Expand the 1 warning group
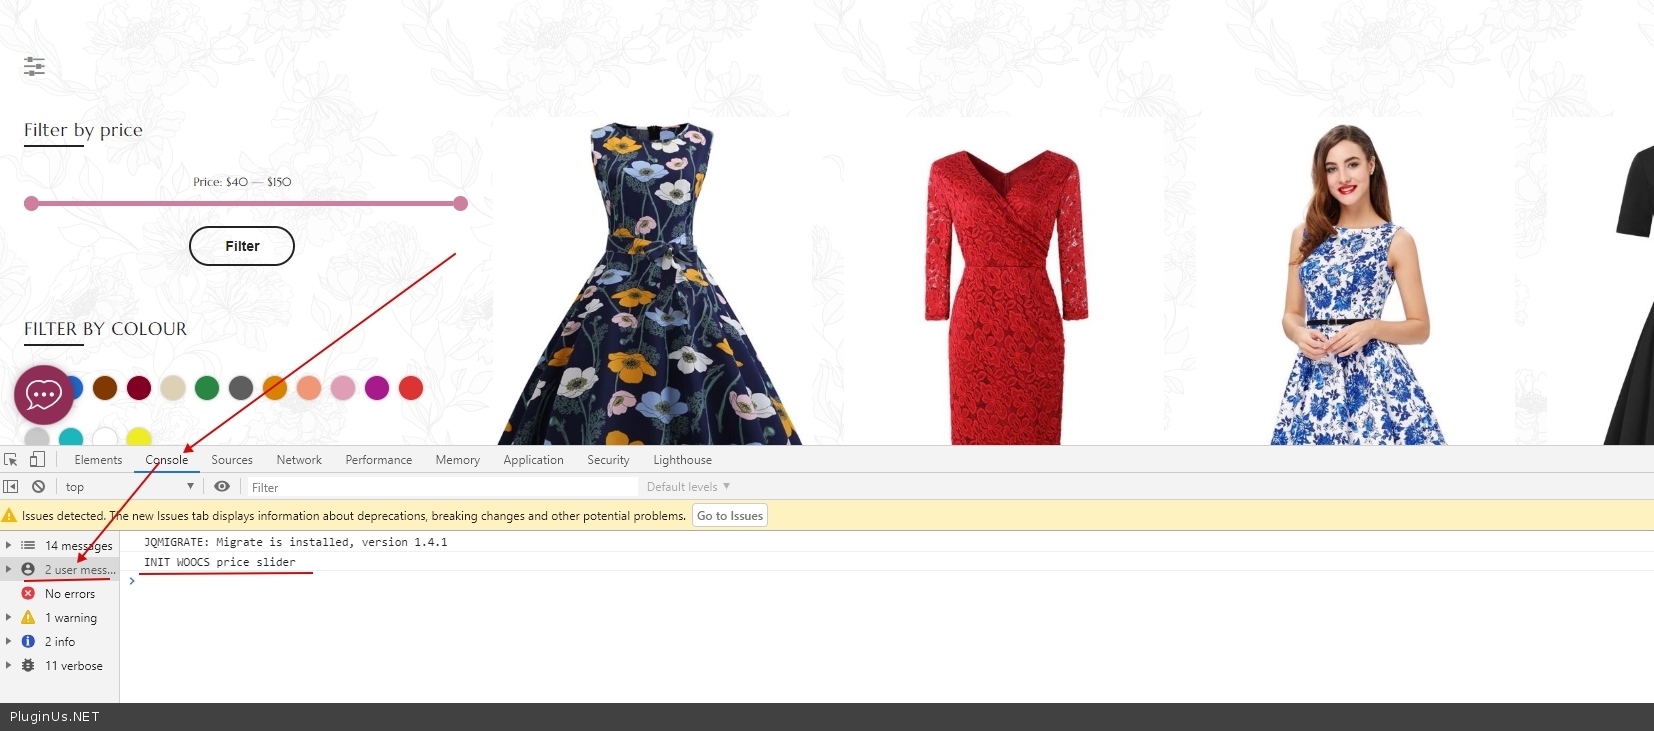Image resolution: width=1654 pixels, height=731 pixels. [9, 618]
